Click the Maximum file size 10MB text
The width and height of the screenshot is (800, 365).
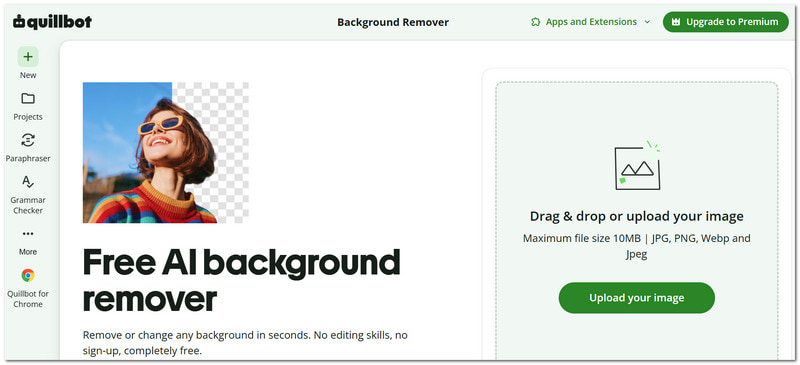point(637,246)
